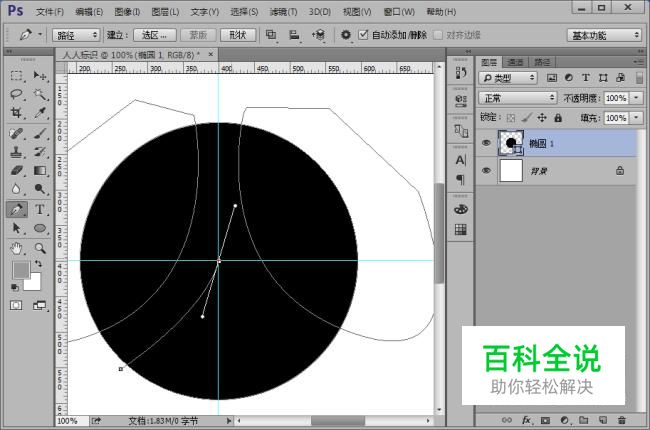Click the delete layer trash icon
Screen dimensions: 650x430
point(622,420)
